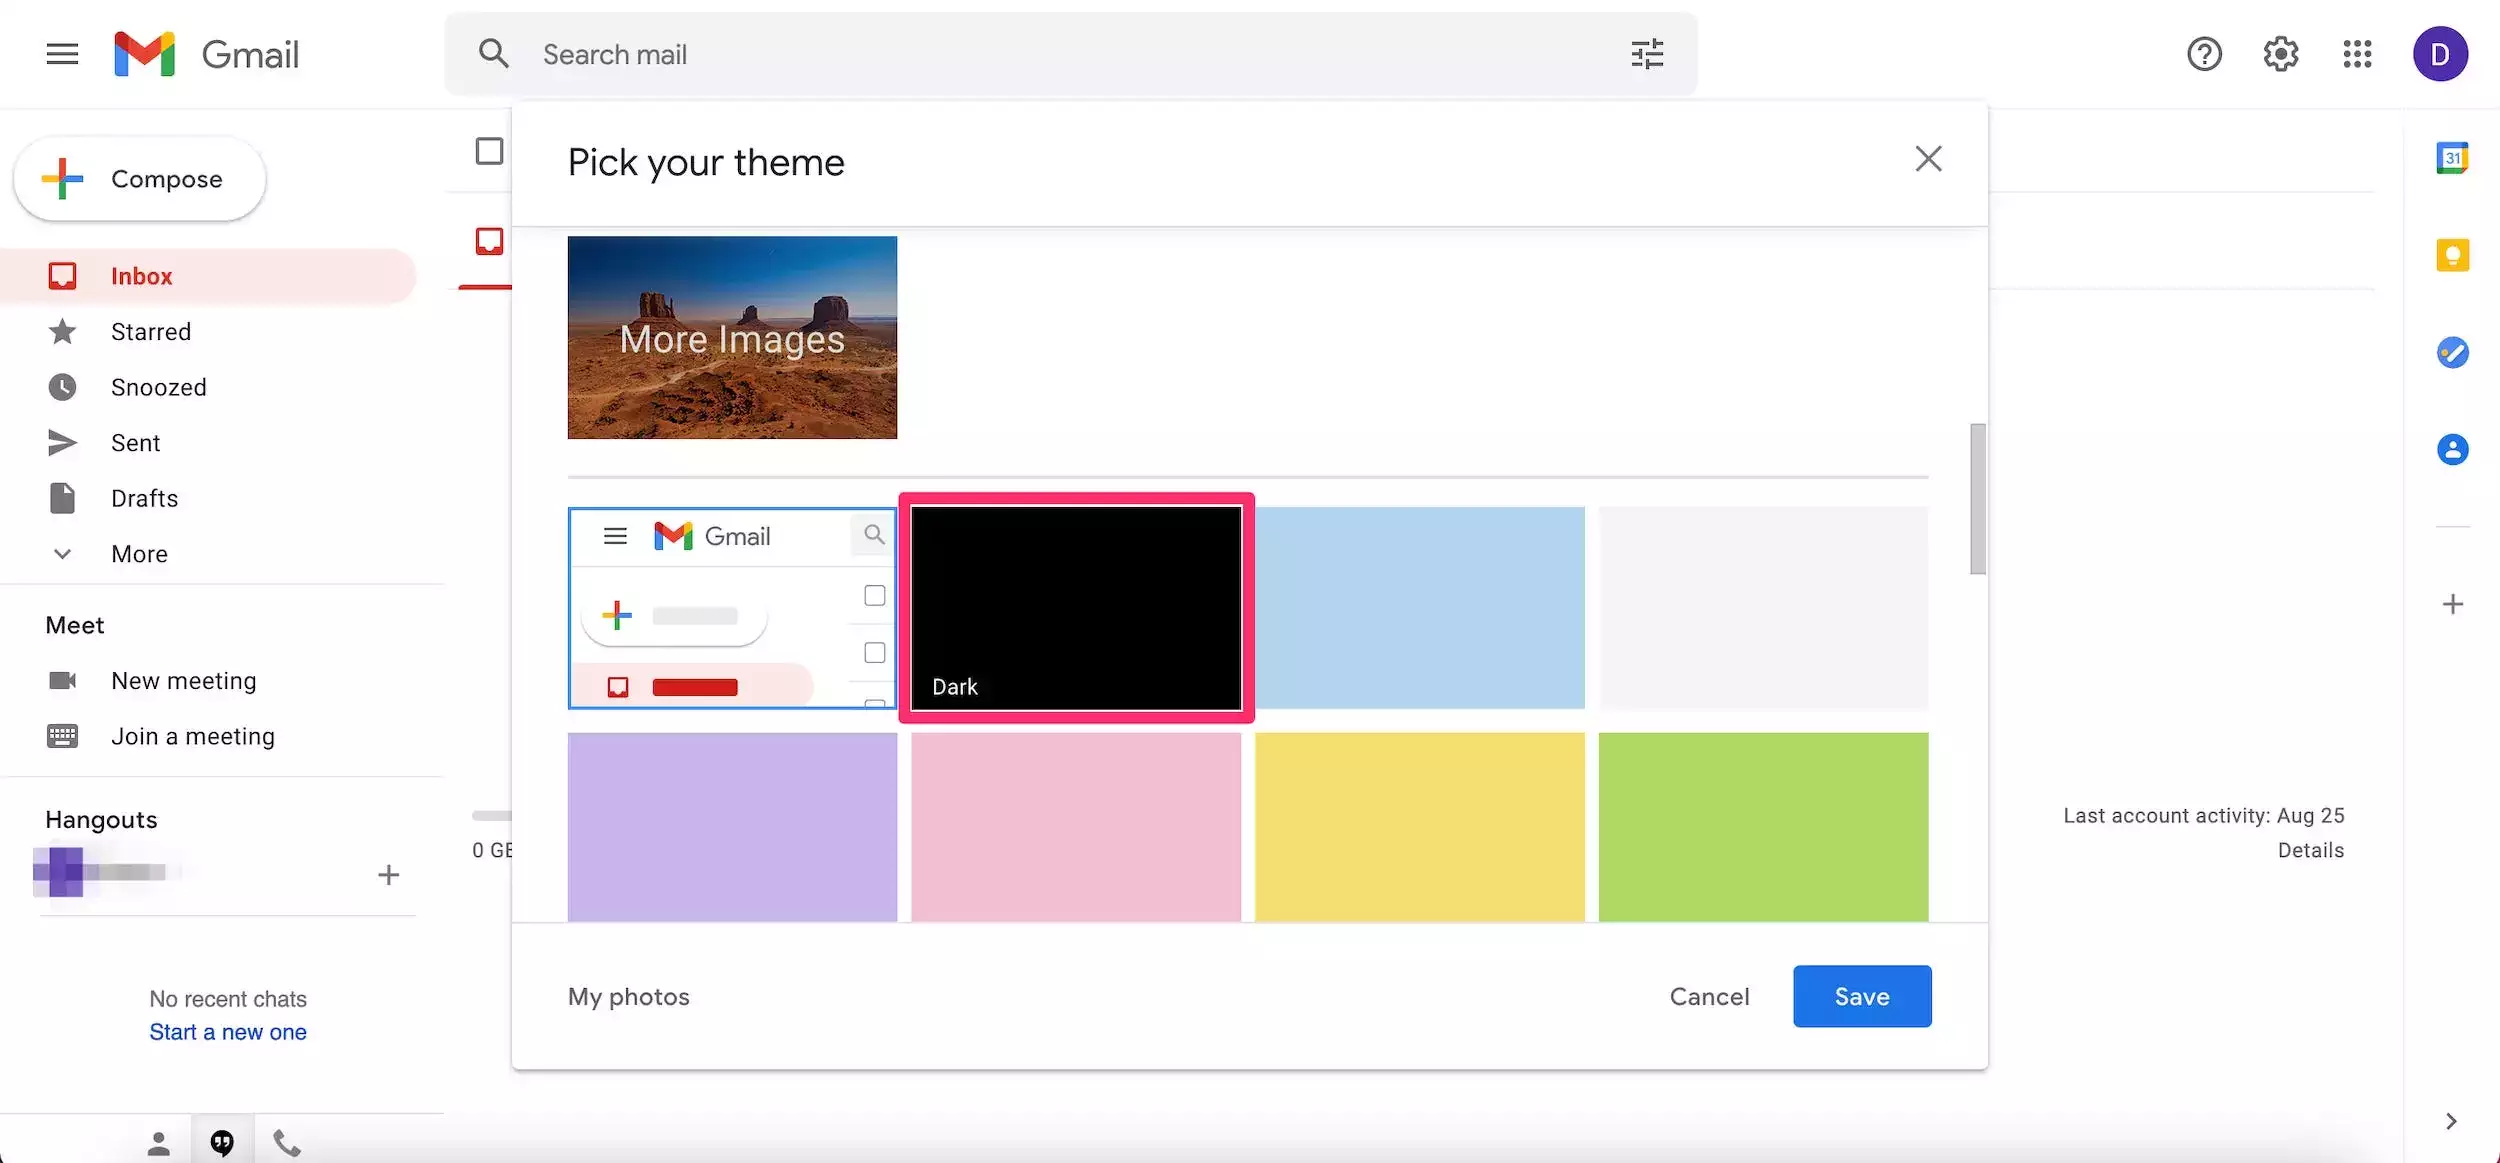
Task: Open the Drafts folder
Action: tap(144, 498)
